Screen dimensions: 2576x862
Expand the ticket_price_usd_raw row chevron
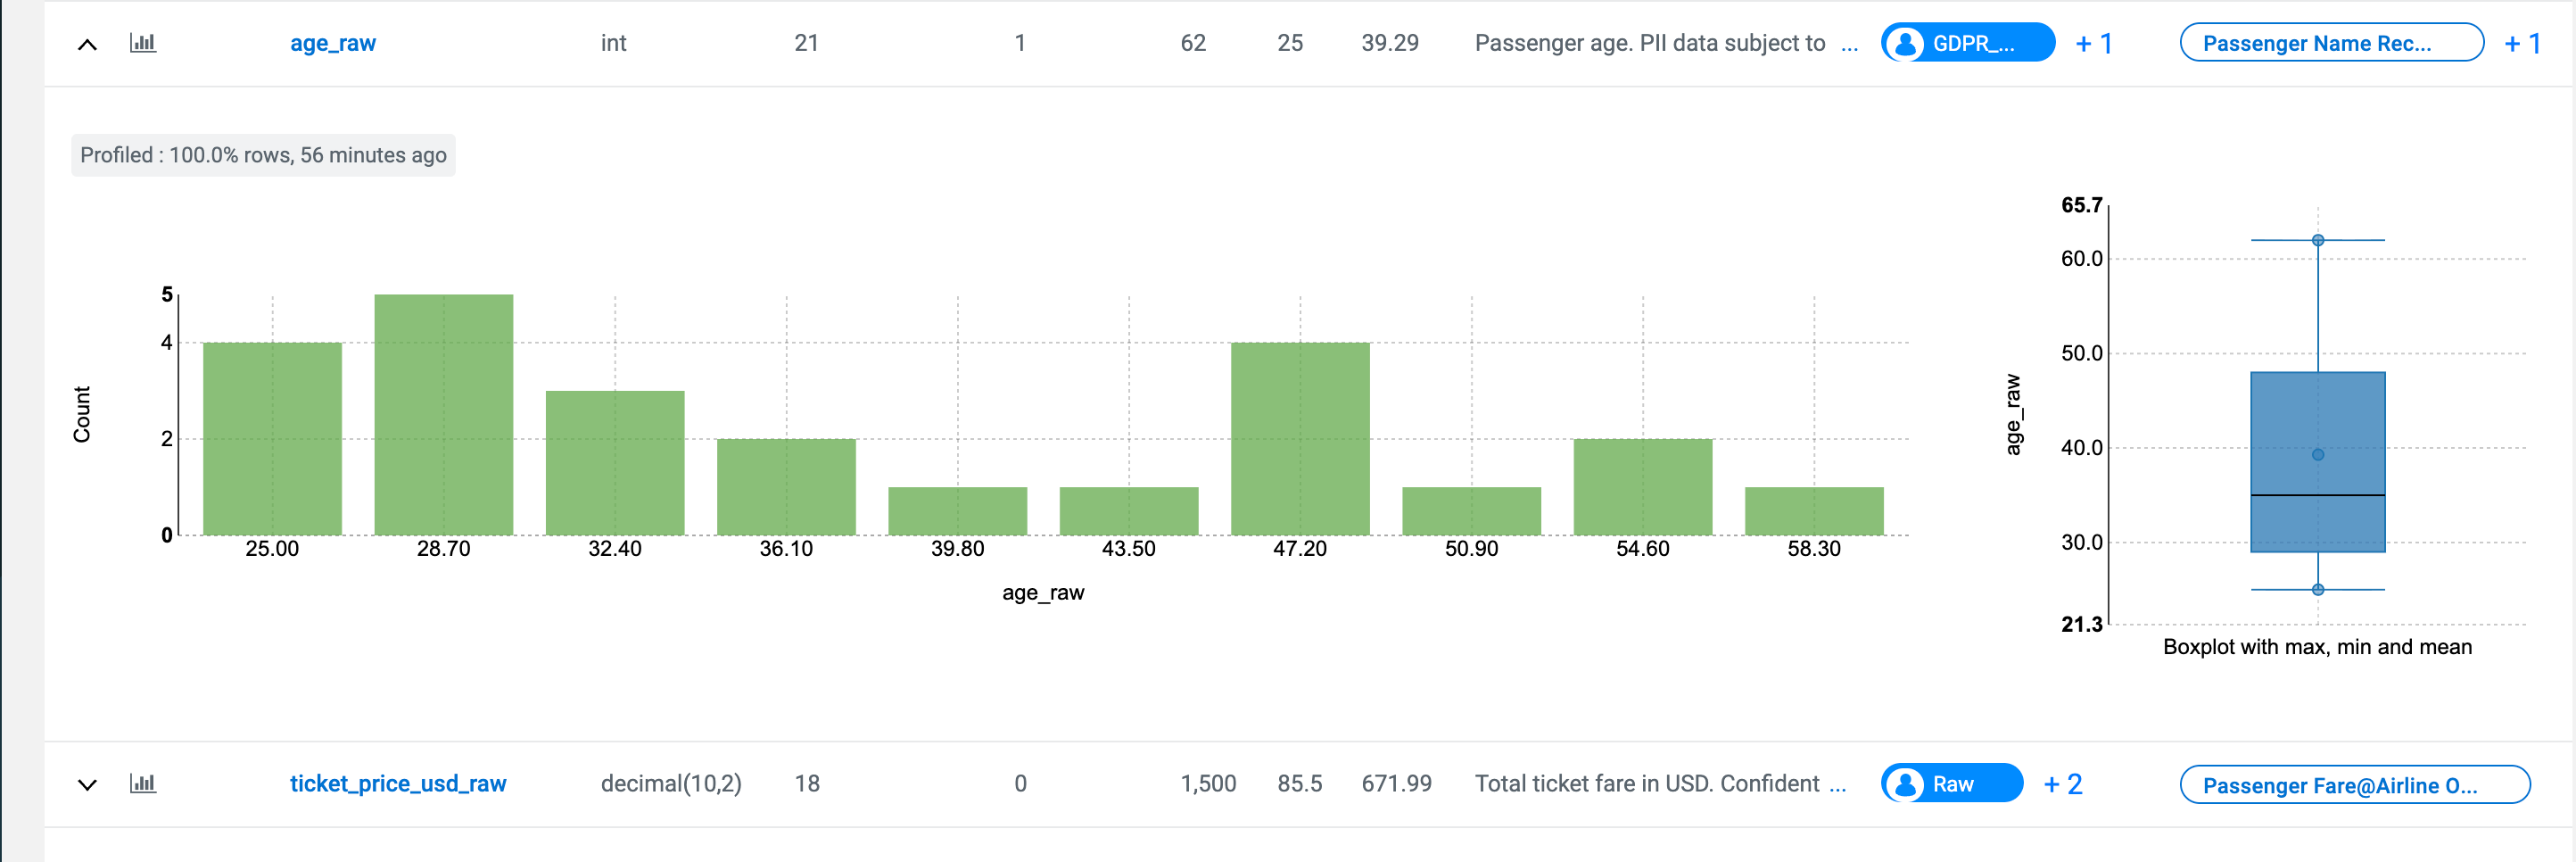click(88, 785)
